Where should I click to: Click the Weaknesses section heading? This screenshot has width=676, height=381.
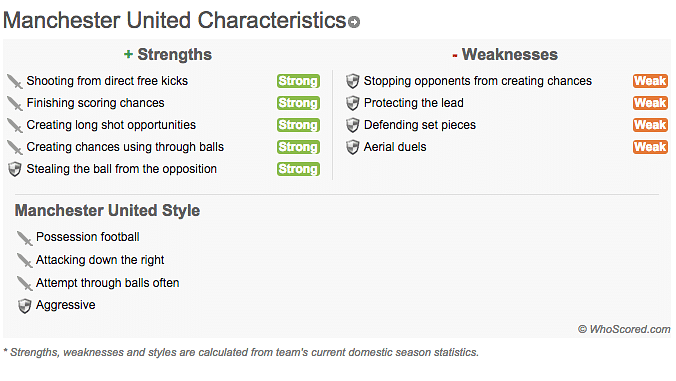[x=505, y=55]
